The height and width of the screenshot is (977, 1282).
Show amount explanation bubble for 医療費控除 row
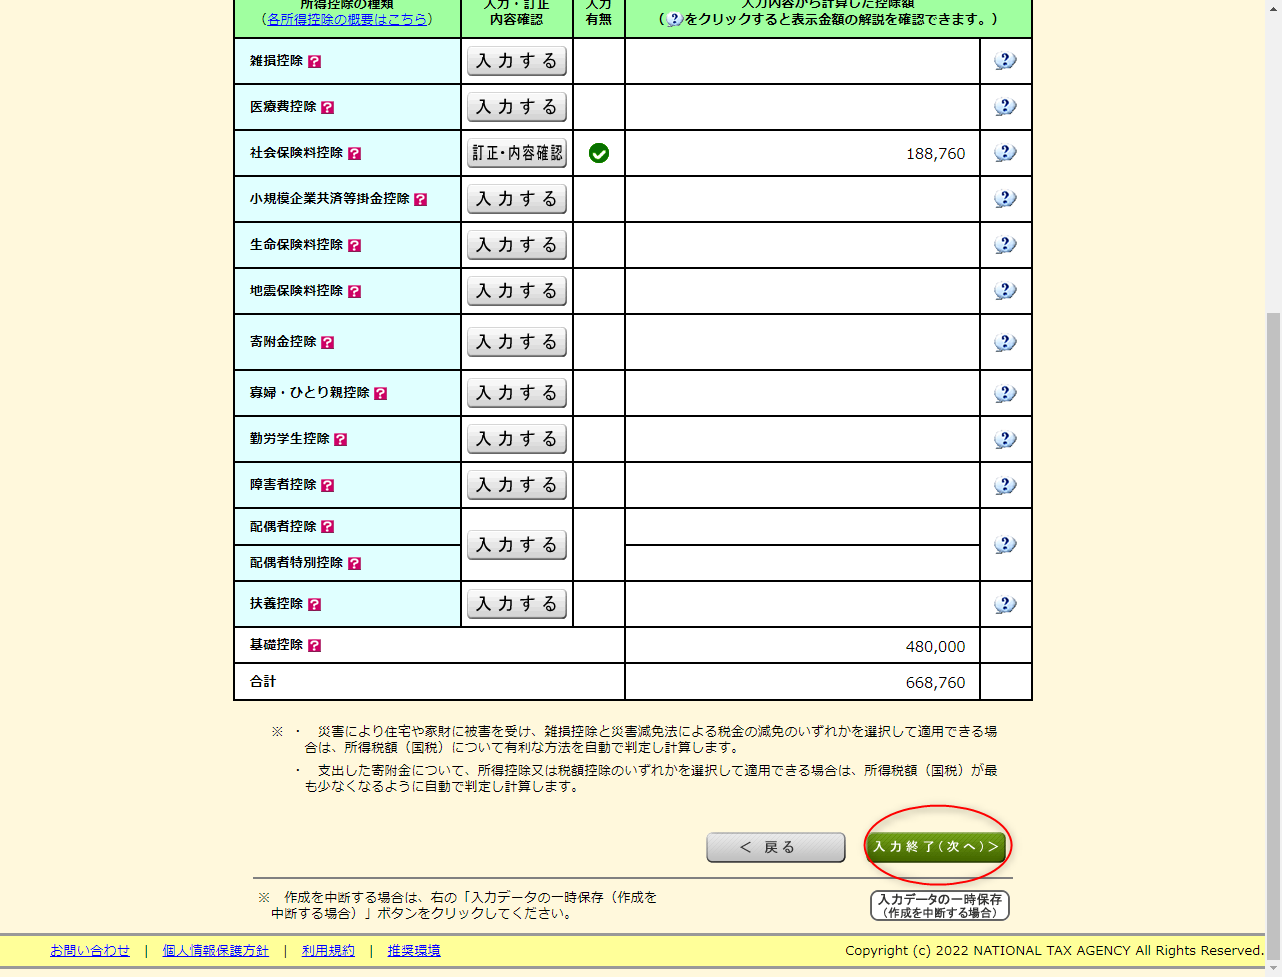pos(1005,107)
